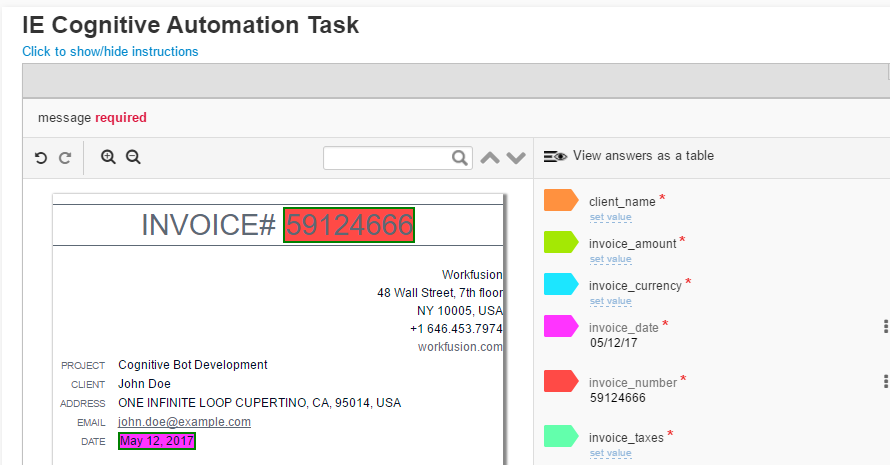
Task: Click workfusion.com website text
Action: pos(460,347)
